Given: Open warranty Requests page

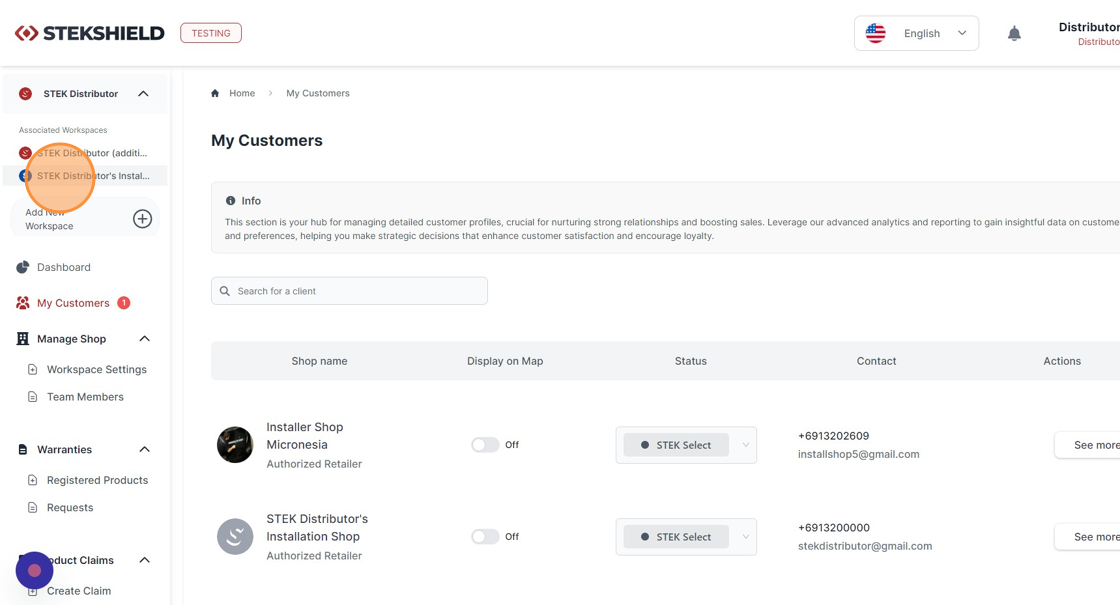Looking at the screenshot, I should [70, 507].
